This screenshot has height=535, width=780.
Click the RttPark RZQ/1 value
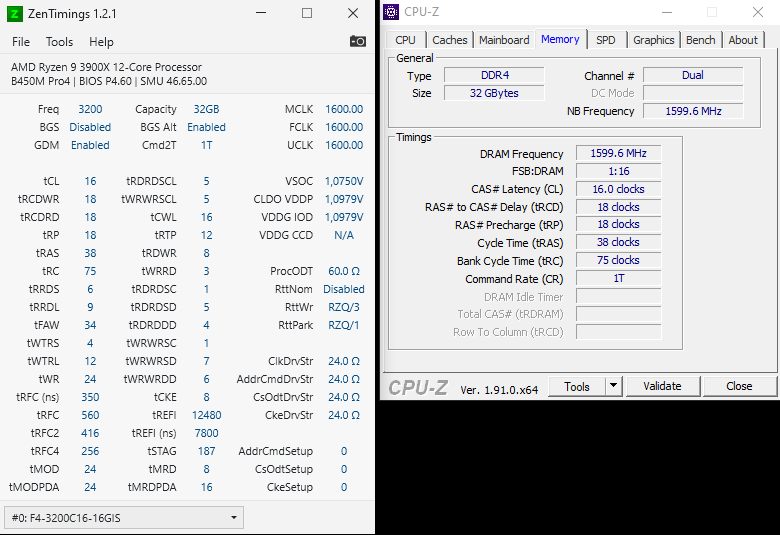pyautogui.click(x=344, y=325)
